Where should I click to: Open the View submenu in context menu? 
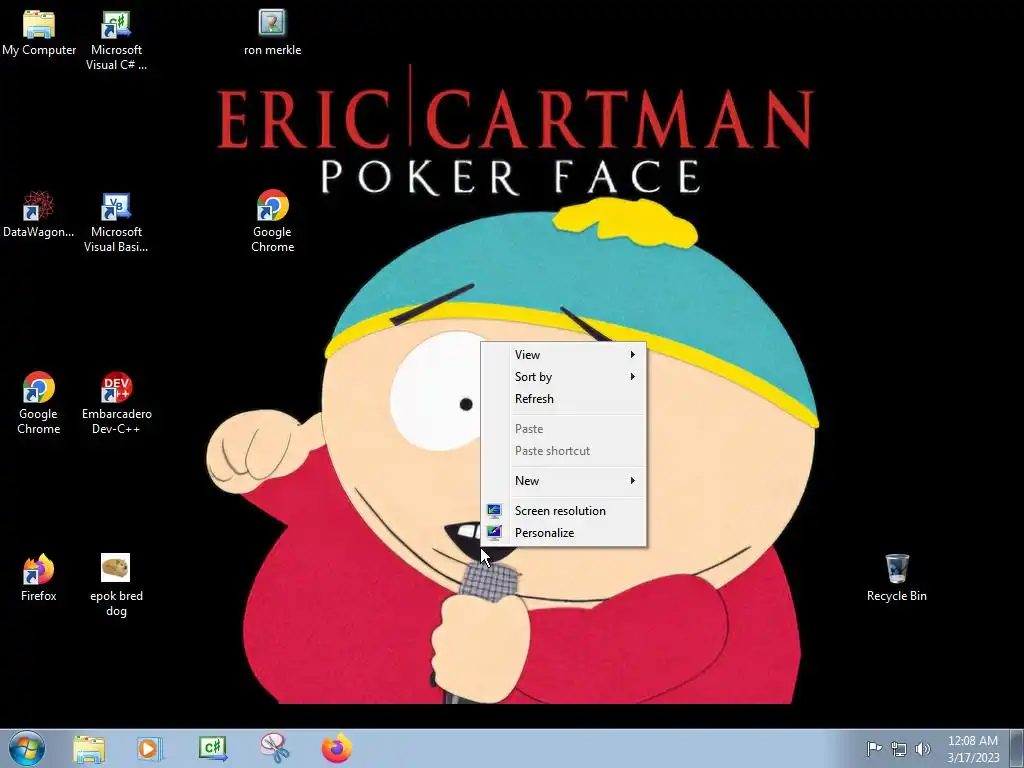[564, 355]
